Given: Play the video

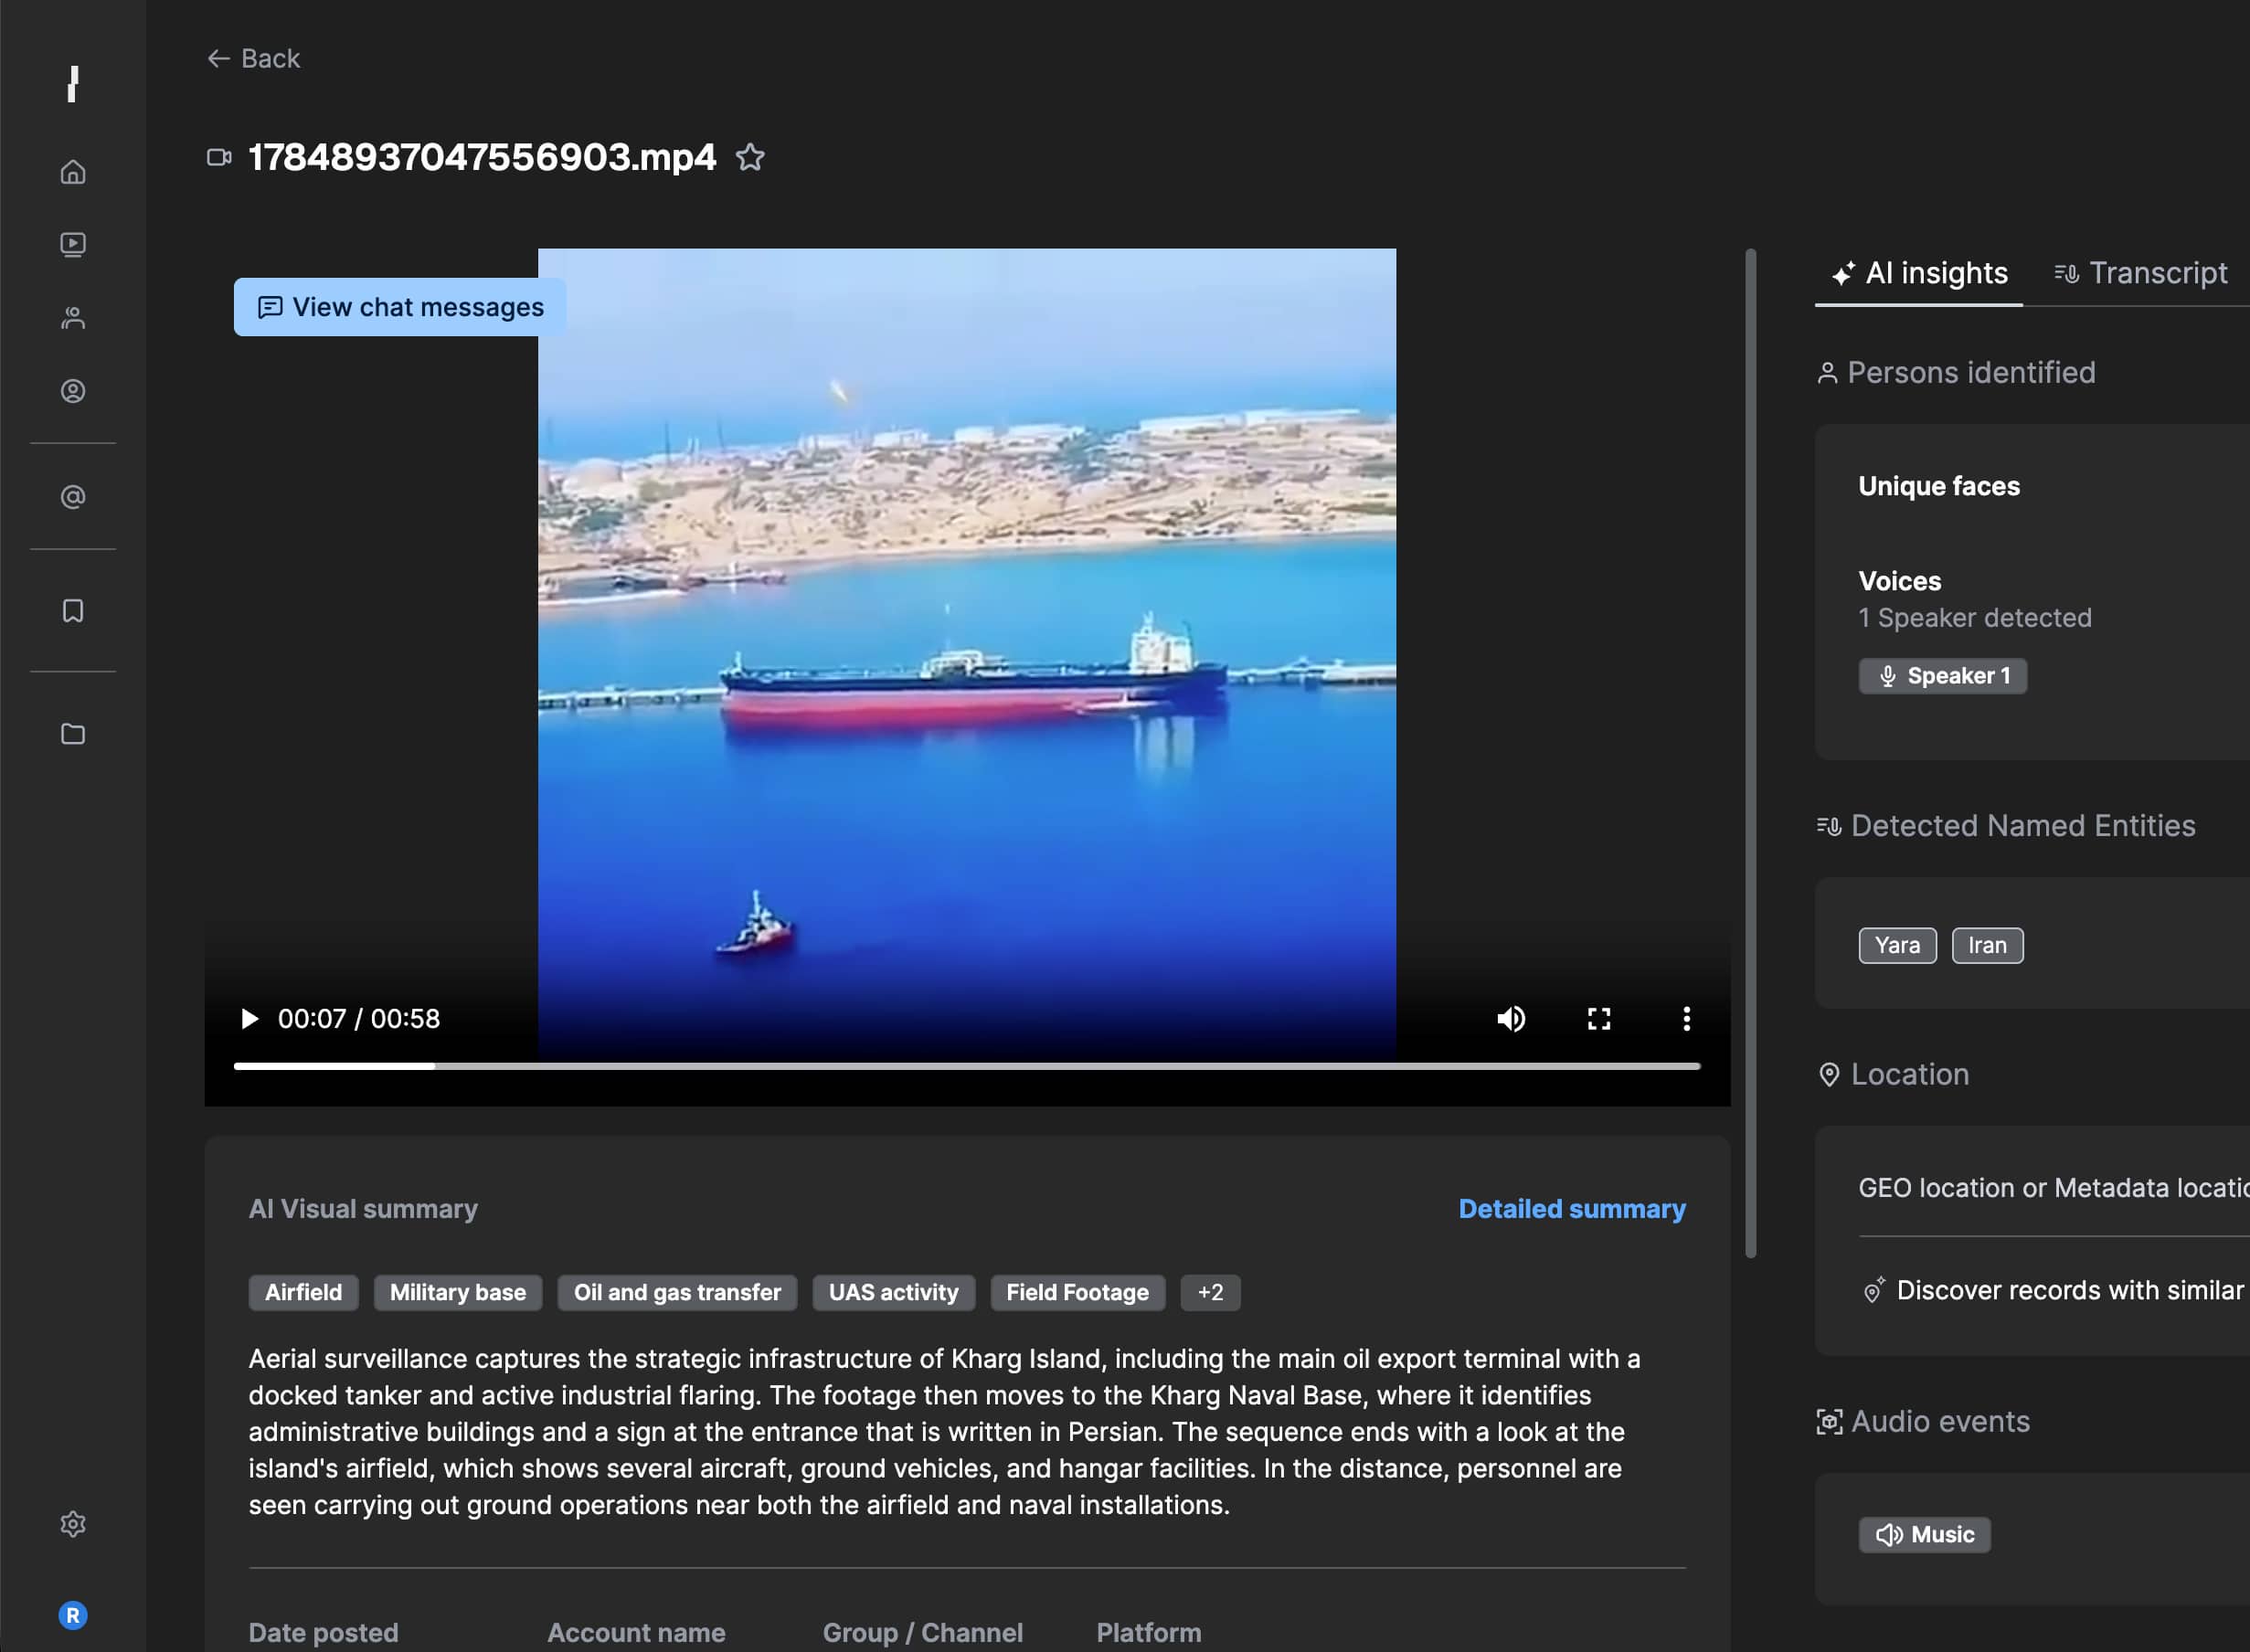Looking at the screenshot, I should (x=249, y=1019).
